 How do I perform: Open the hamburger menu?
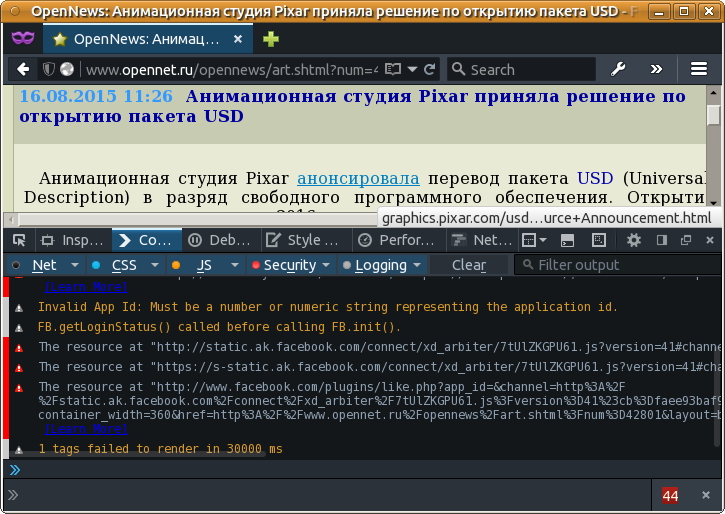(x=699, y=69)
